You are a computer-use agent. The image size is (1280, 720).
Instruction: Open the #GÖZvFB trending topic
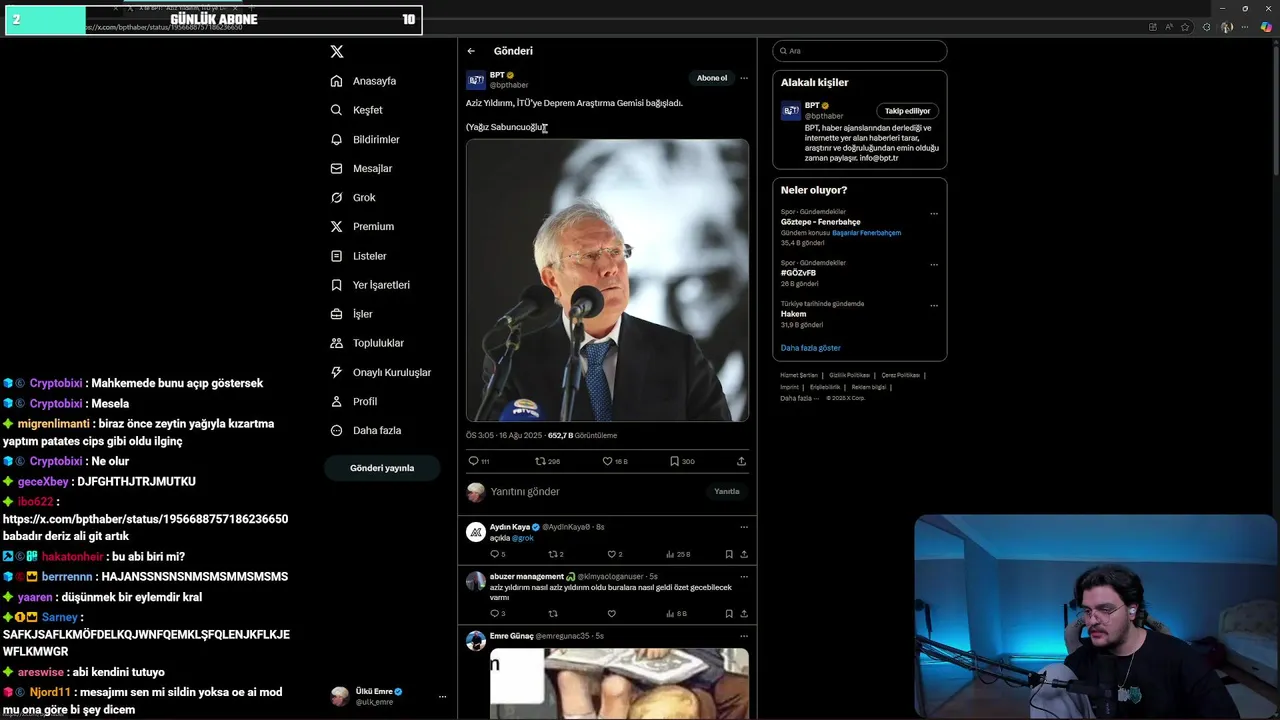(x=798, y=273)
